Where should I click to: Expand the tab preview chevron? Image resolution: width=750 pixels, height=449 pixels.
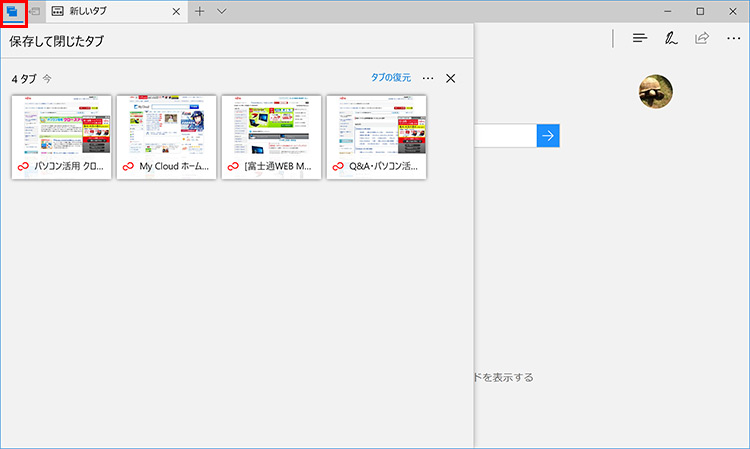pyautogui.click(x=221, y=11)
